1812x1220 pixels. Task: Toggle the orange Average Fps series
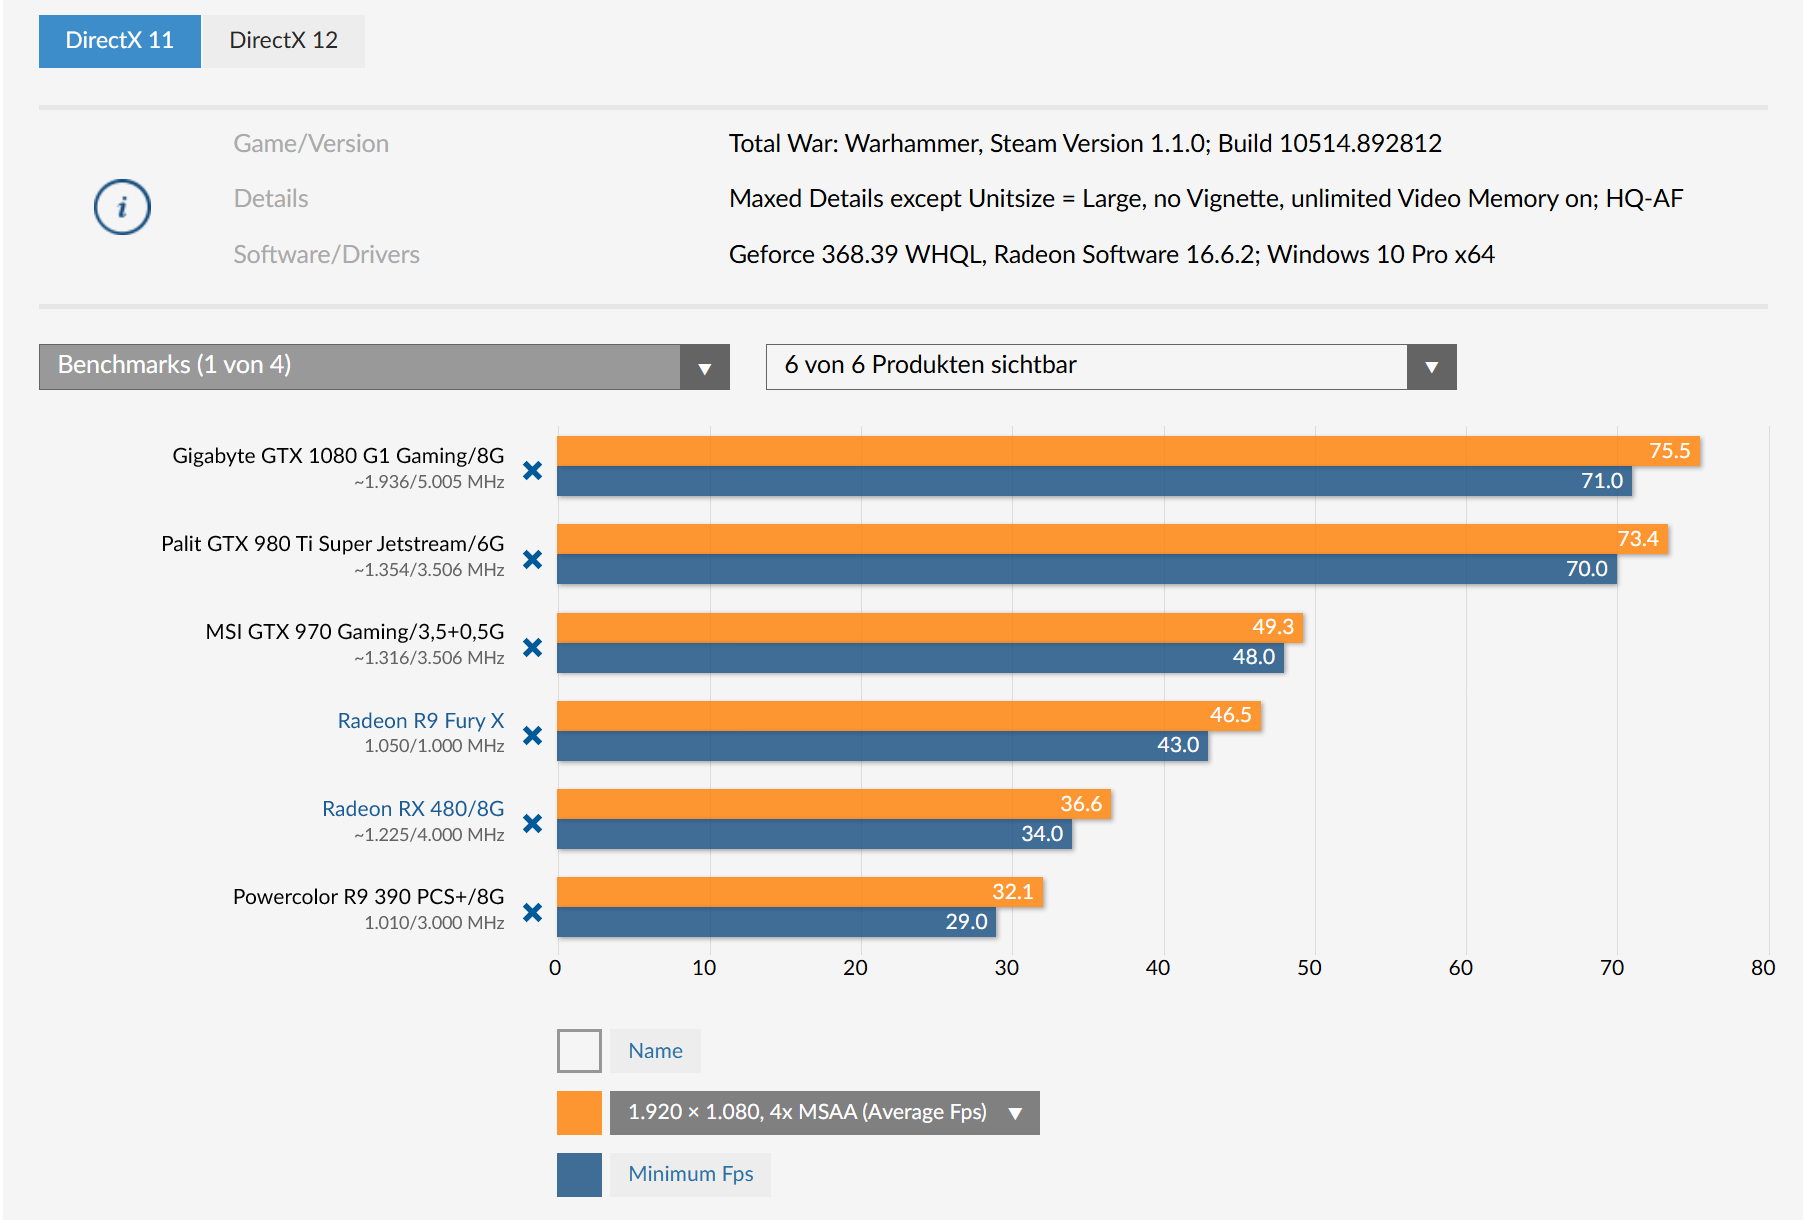[x=579, y=1113]
